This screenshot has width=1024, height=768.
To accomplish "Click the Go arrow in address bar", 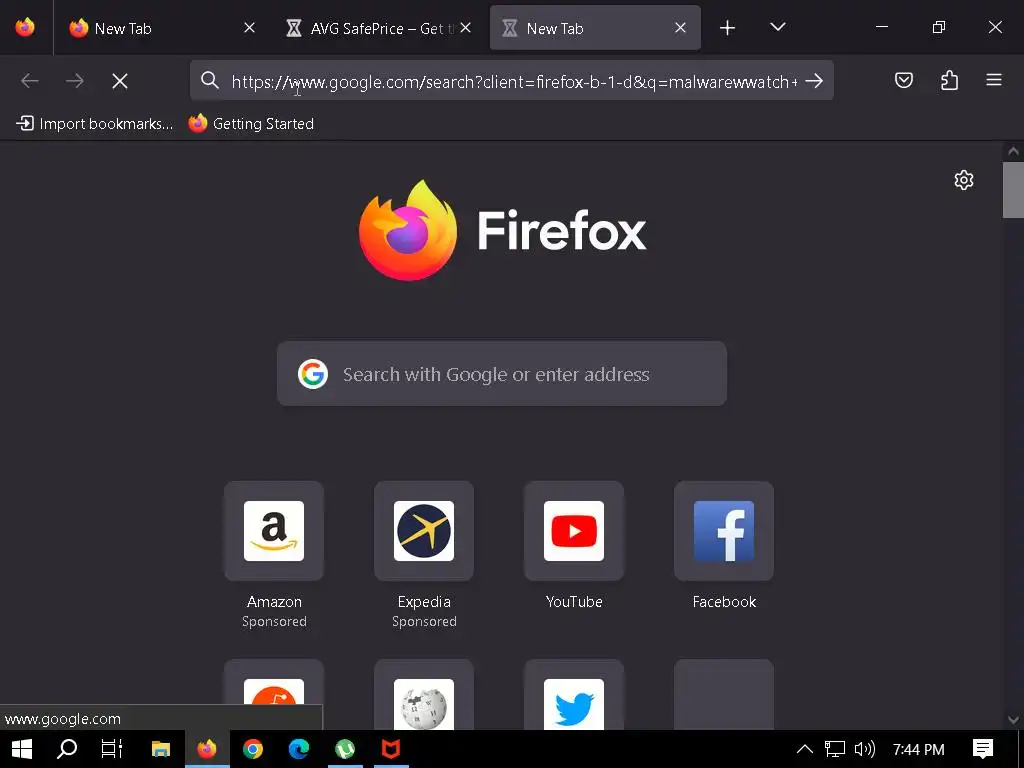I will 814,80.
